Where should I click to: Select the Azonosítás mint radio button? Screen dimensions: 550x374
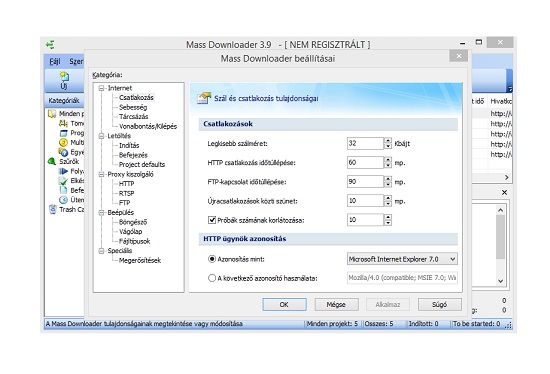pyautogui.click(x=212, y=259)
